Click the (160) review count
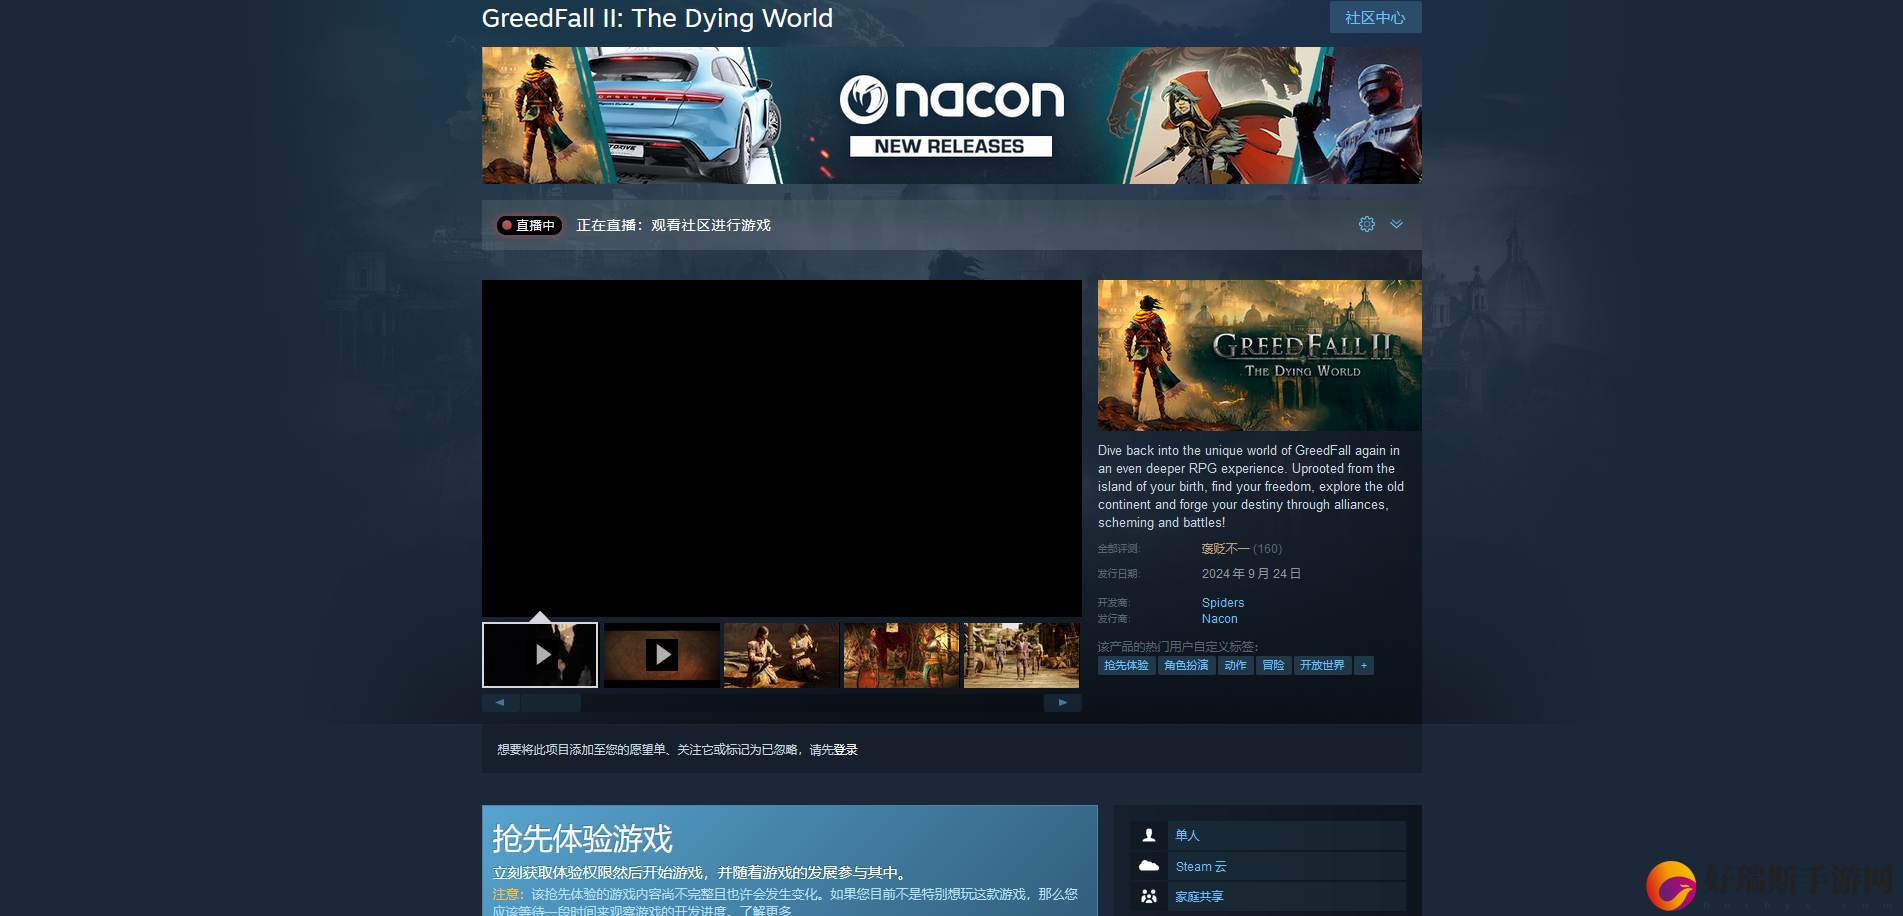The width and height of the screenshot is (1903, 916). (1267, 549)
